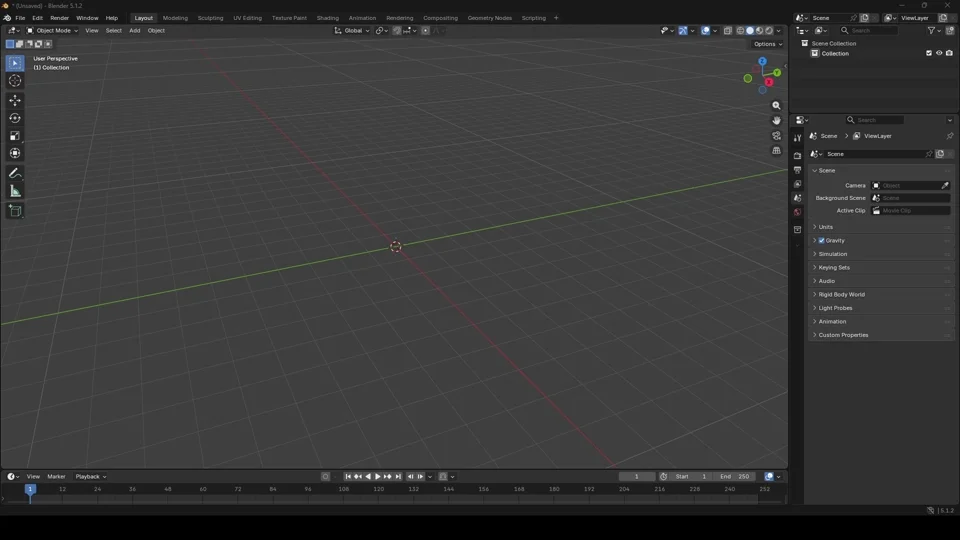Click the X axis on navigation gizmo

pyautogui.click(x=769, y=82)
